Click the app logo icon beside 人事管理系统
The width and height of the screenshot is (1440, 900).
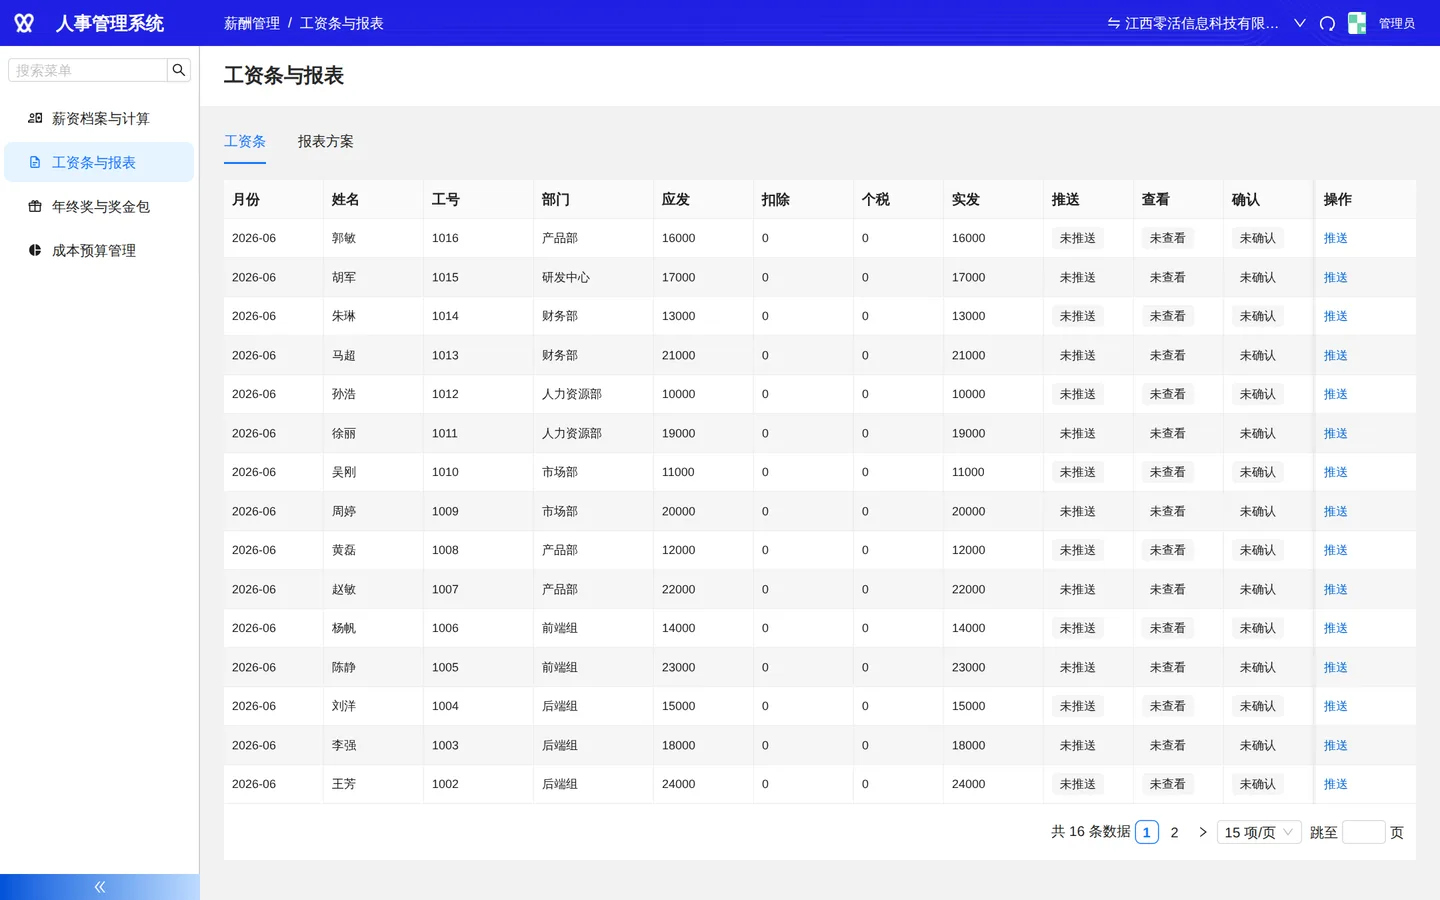pos(24,23)
